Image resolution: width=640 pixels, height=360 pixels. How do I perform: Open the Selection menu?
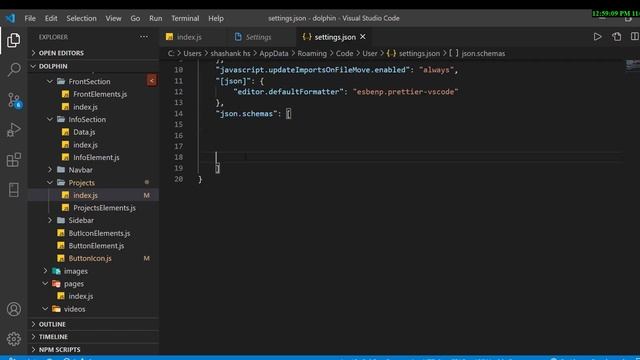(x=81, y=18)
